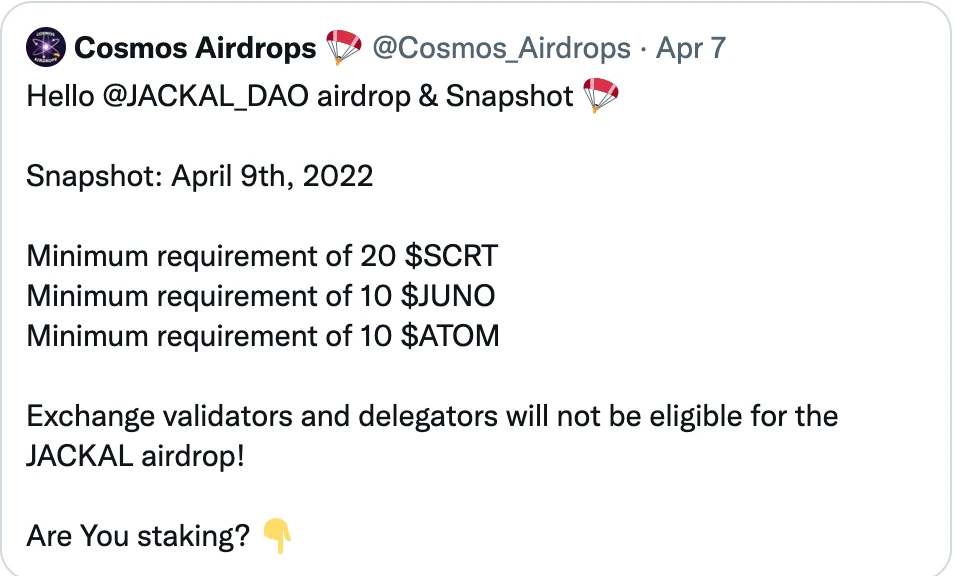Click the pointing-down hand emoji
Image resolution: width=954 pixels, height=576 pixels.
(x=277, y=536)
